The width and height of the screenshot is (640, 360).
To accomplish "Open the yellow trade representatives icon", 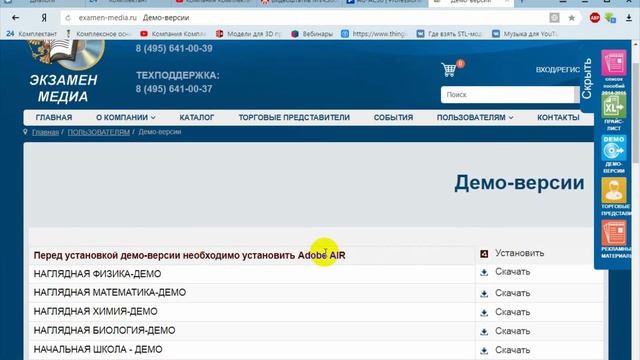I will pos(613,190).
